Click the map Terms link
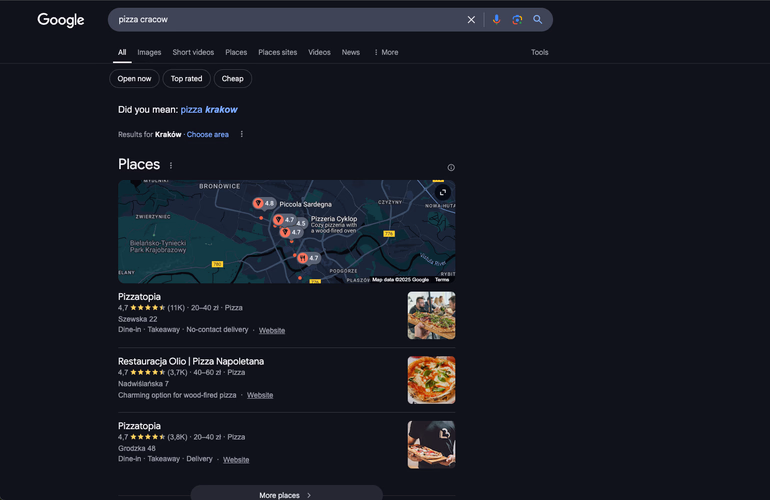This screenshot has width=770, height=500. click(x=442, y=279)
